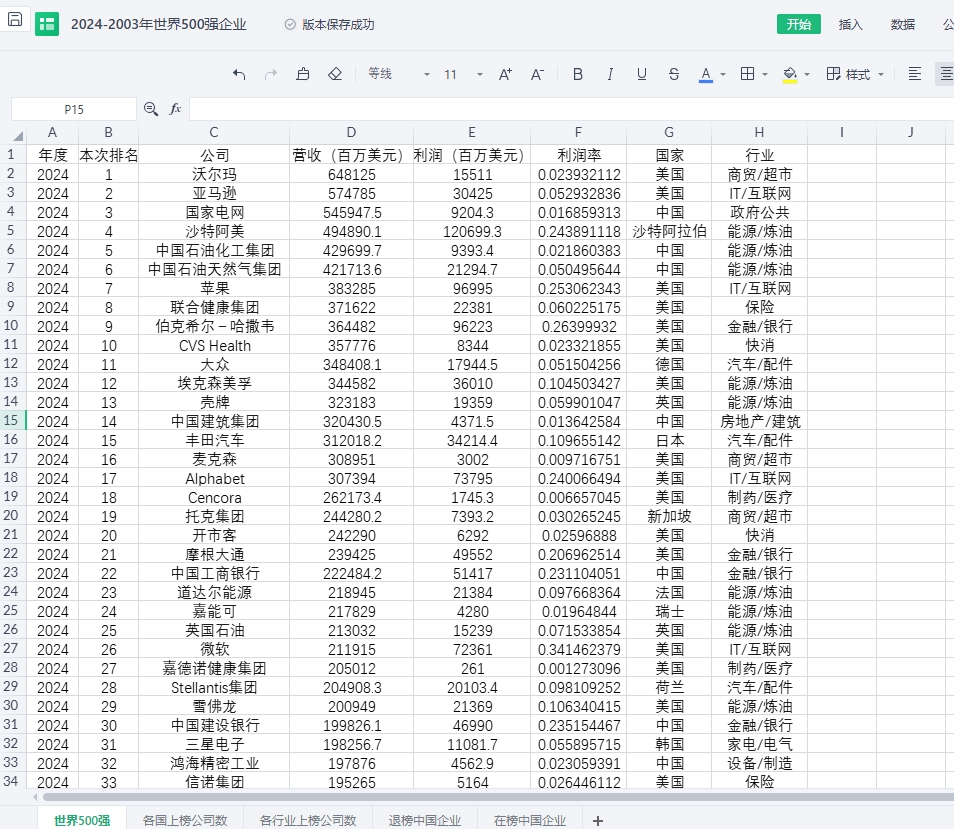Click the cell containing Alphabet
Screen dimensions: 954x829
pos(214,479)
